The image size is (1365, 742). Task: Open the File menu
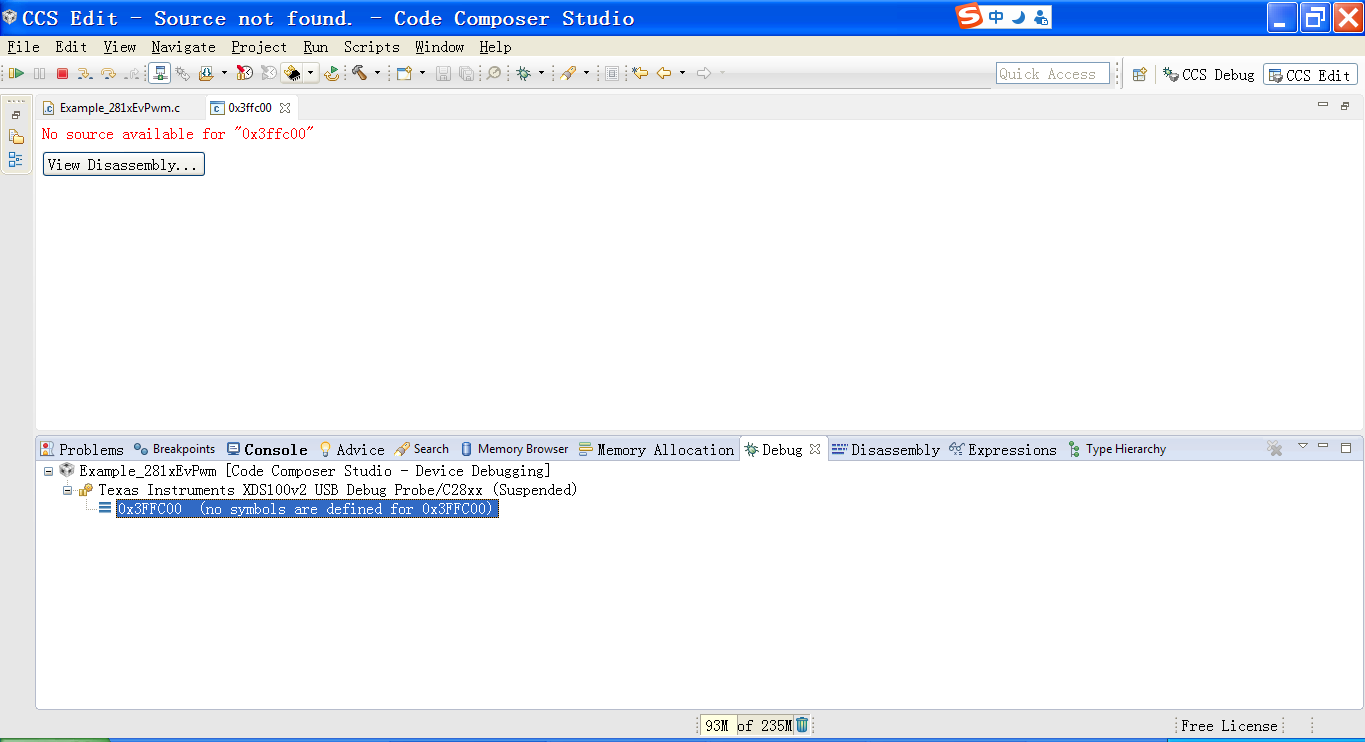[x=24, y=47]
